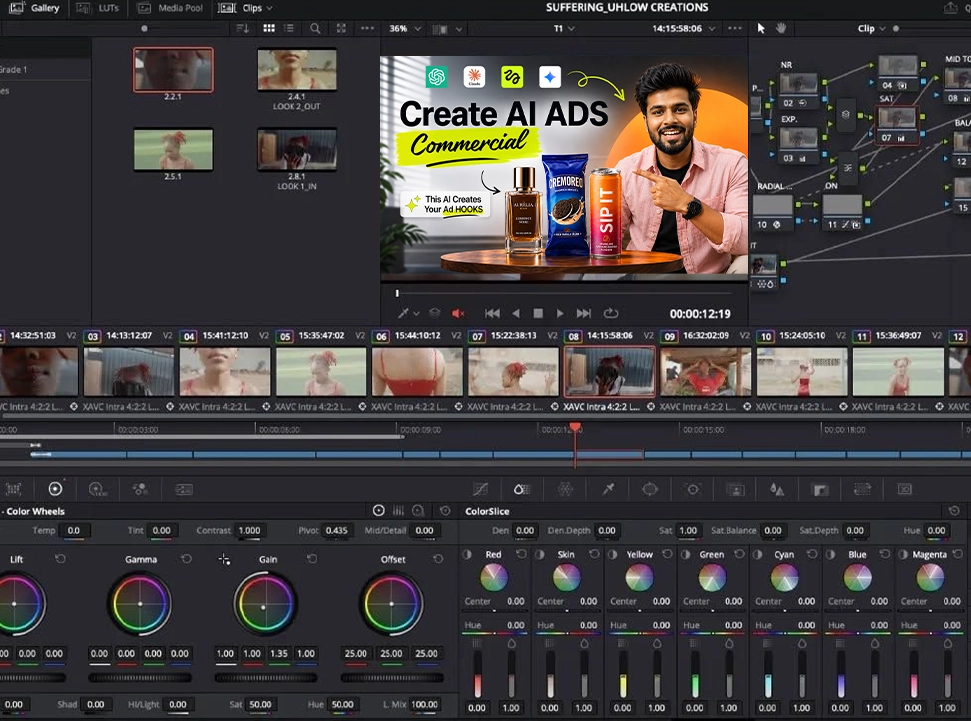Open the Sizing palette
The height and width of the screenshot is (721, 971).
tap(863, 489)
